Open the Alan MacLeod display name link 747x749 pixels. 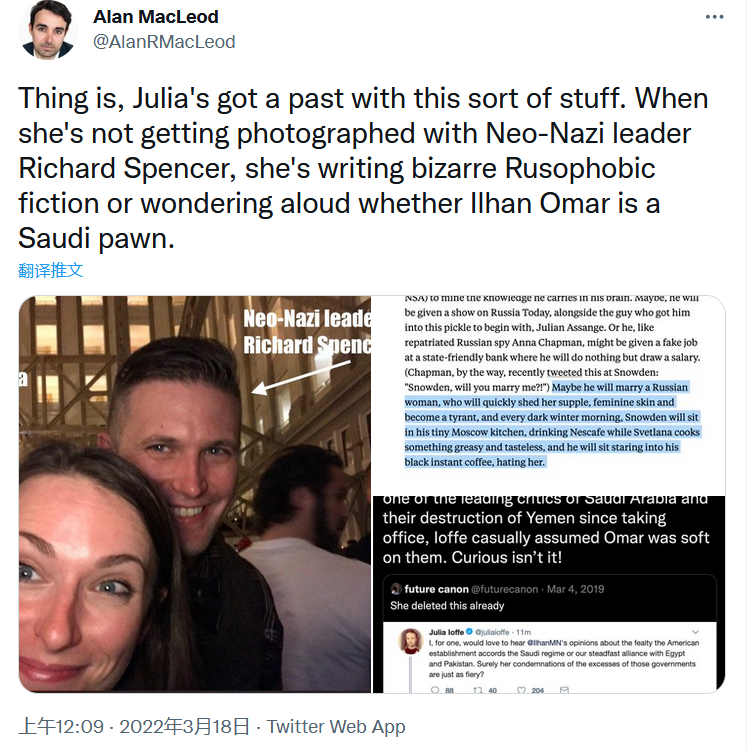pos(155,17)
